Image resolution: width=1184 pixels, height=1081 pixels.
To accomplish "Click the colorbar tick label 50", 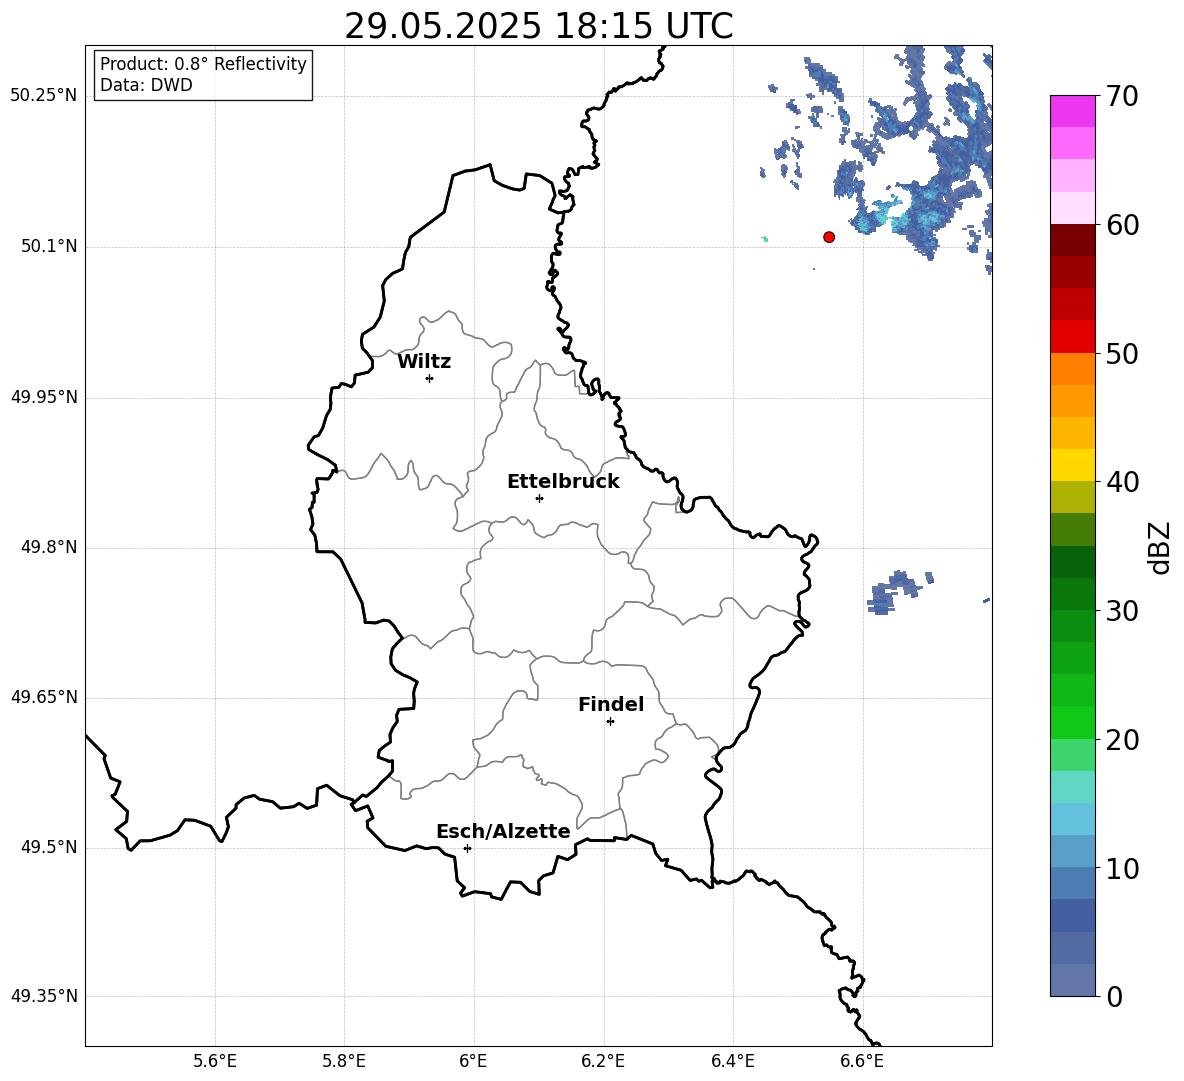I will click(1122, 353).
